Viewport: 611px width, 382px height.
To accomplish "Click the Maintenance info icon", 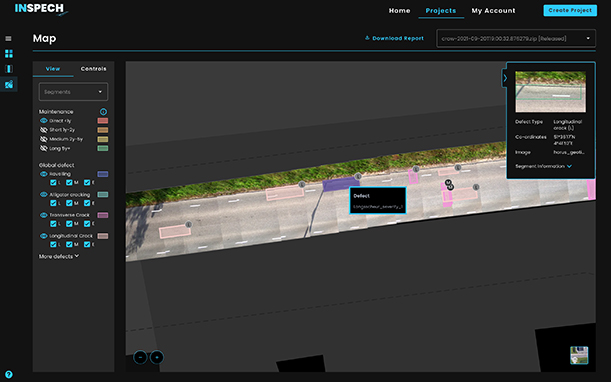I will tap(103, 111).
